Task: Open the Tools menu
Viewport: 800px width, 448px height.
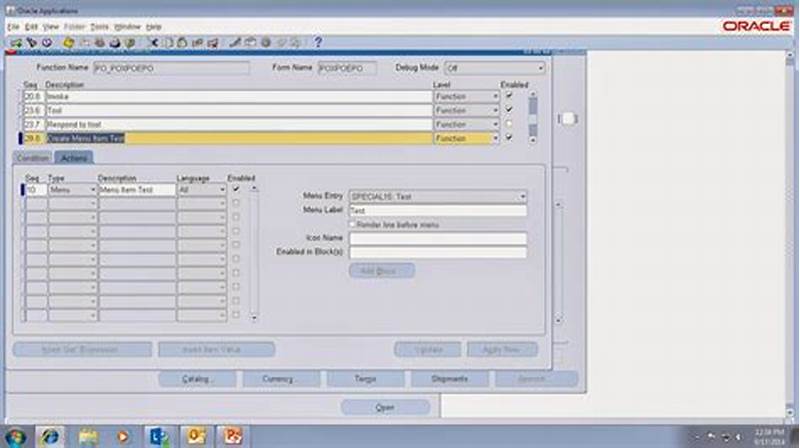Action: coord(99,27)
